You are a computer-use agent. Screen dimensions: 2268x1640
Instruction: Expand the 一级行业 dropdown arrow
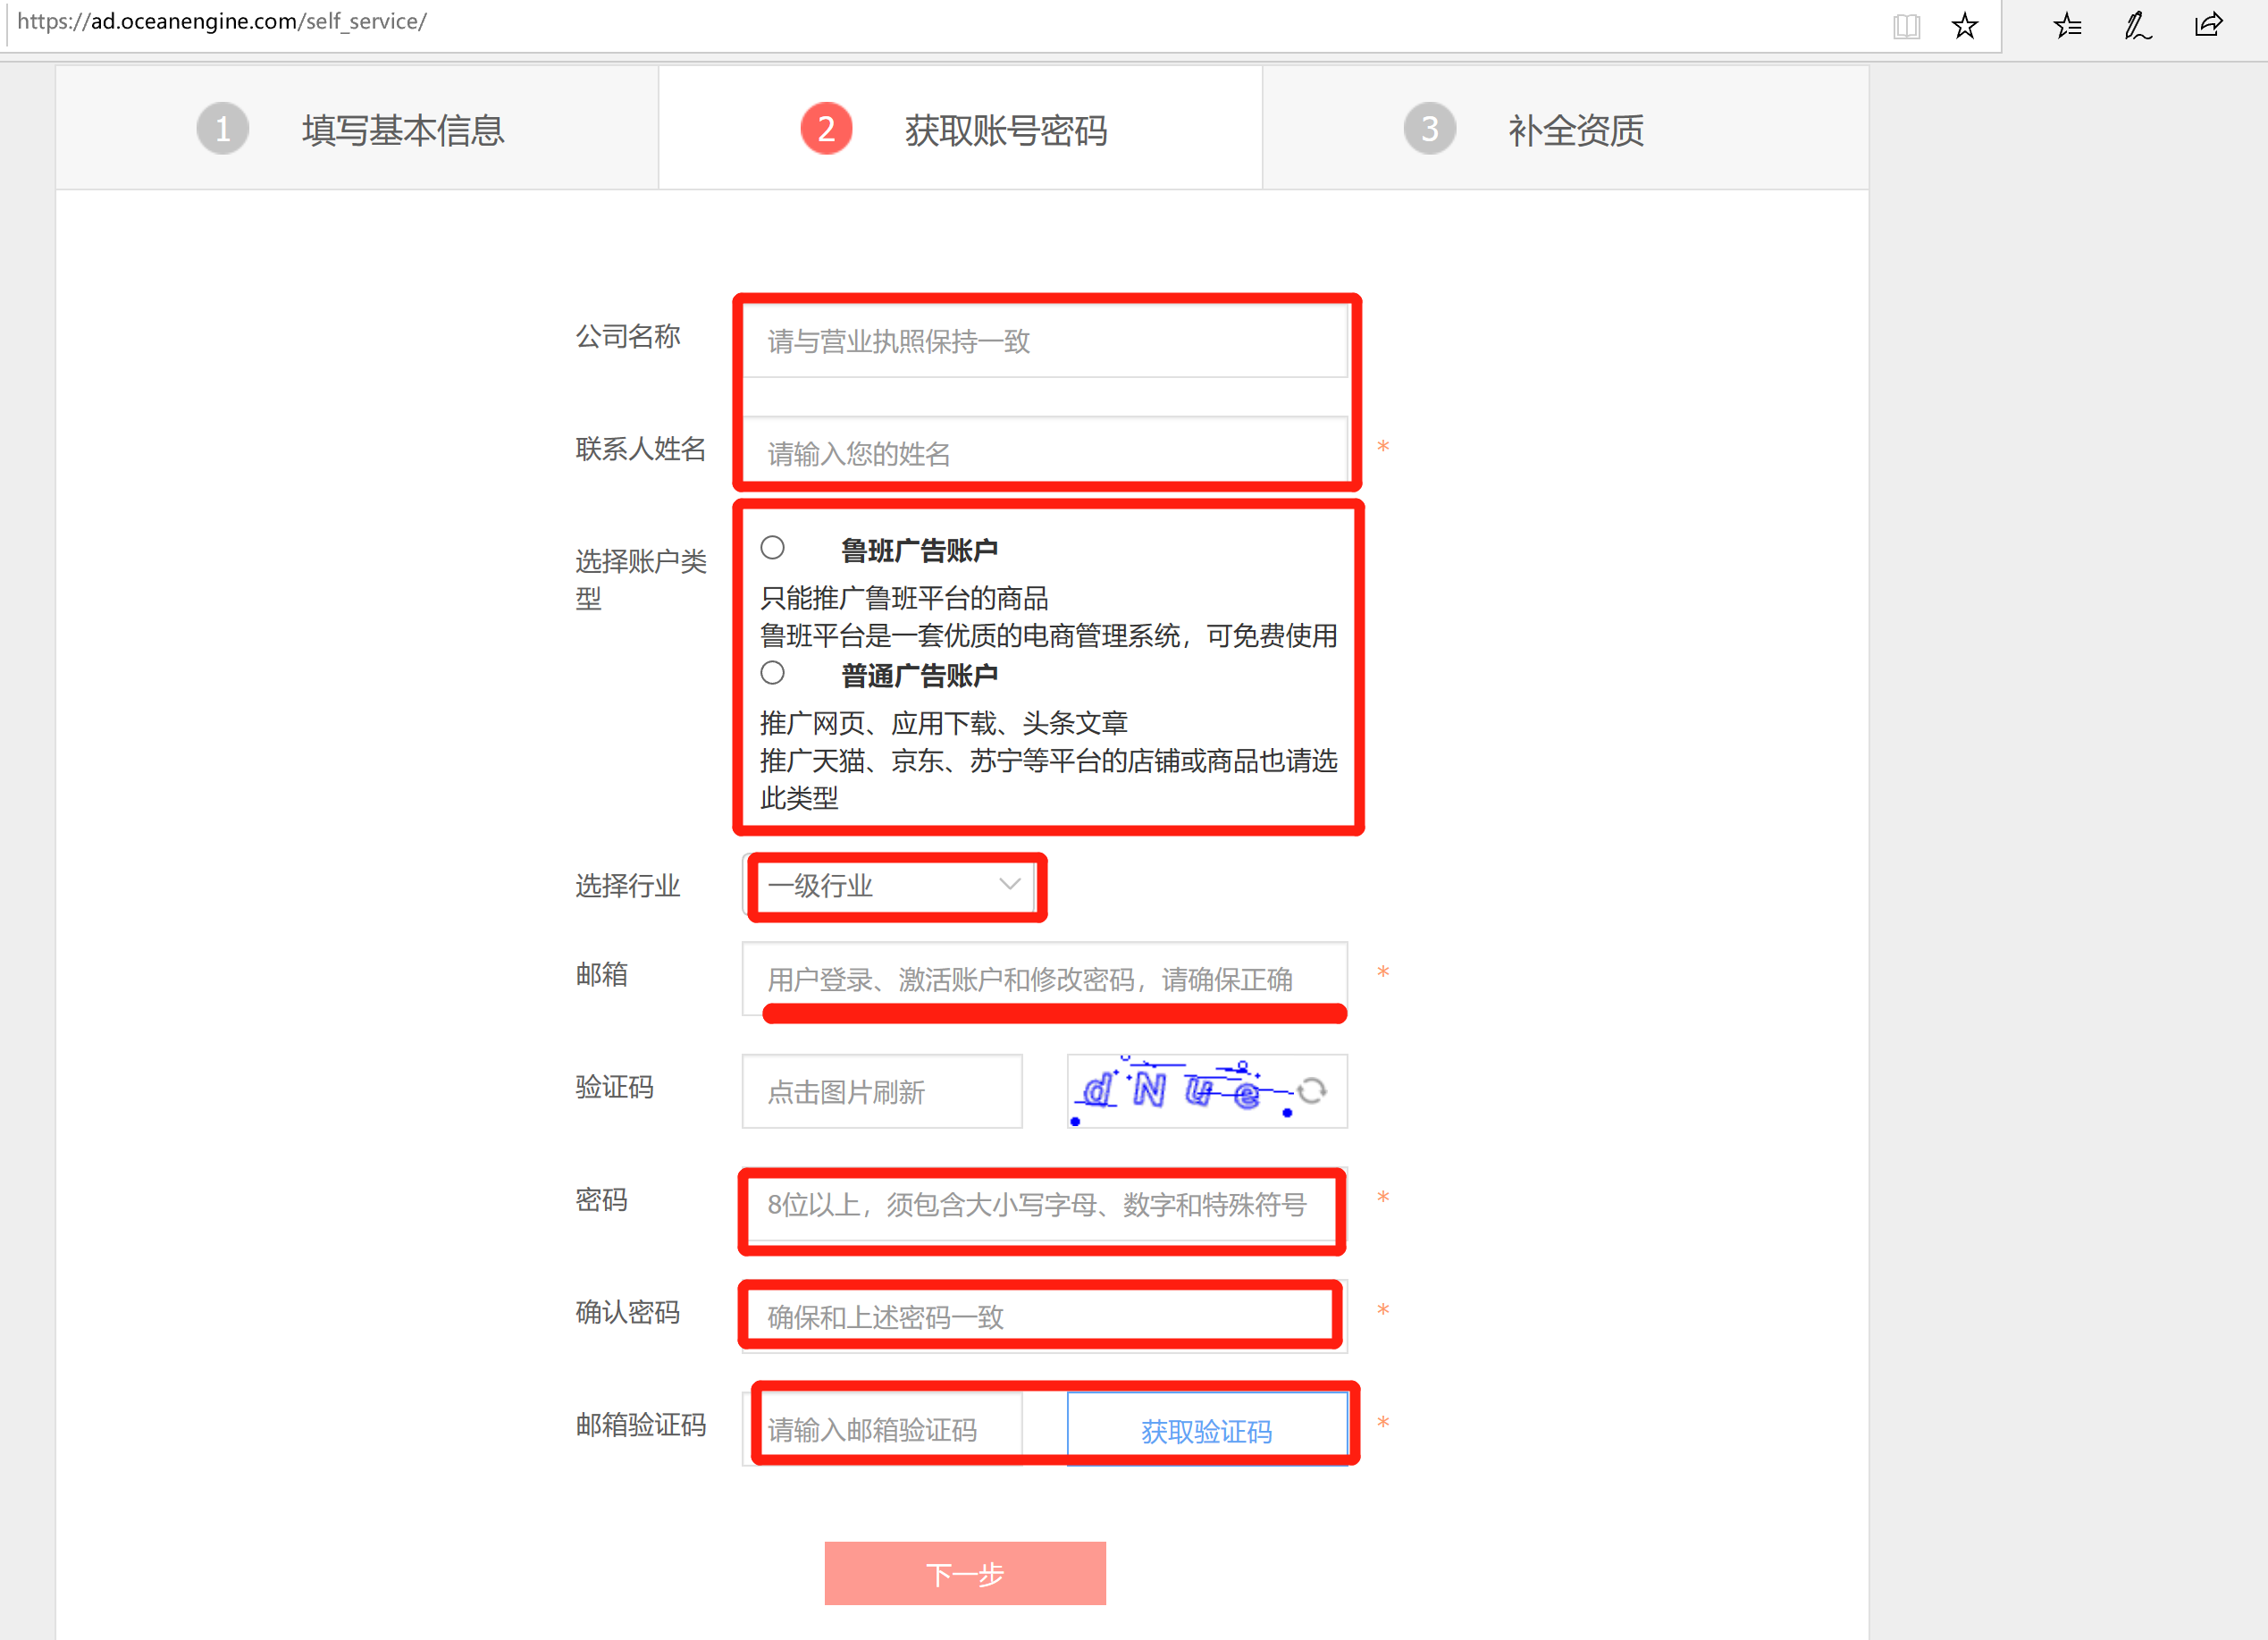click(1009, 885)
